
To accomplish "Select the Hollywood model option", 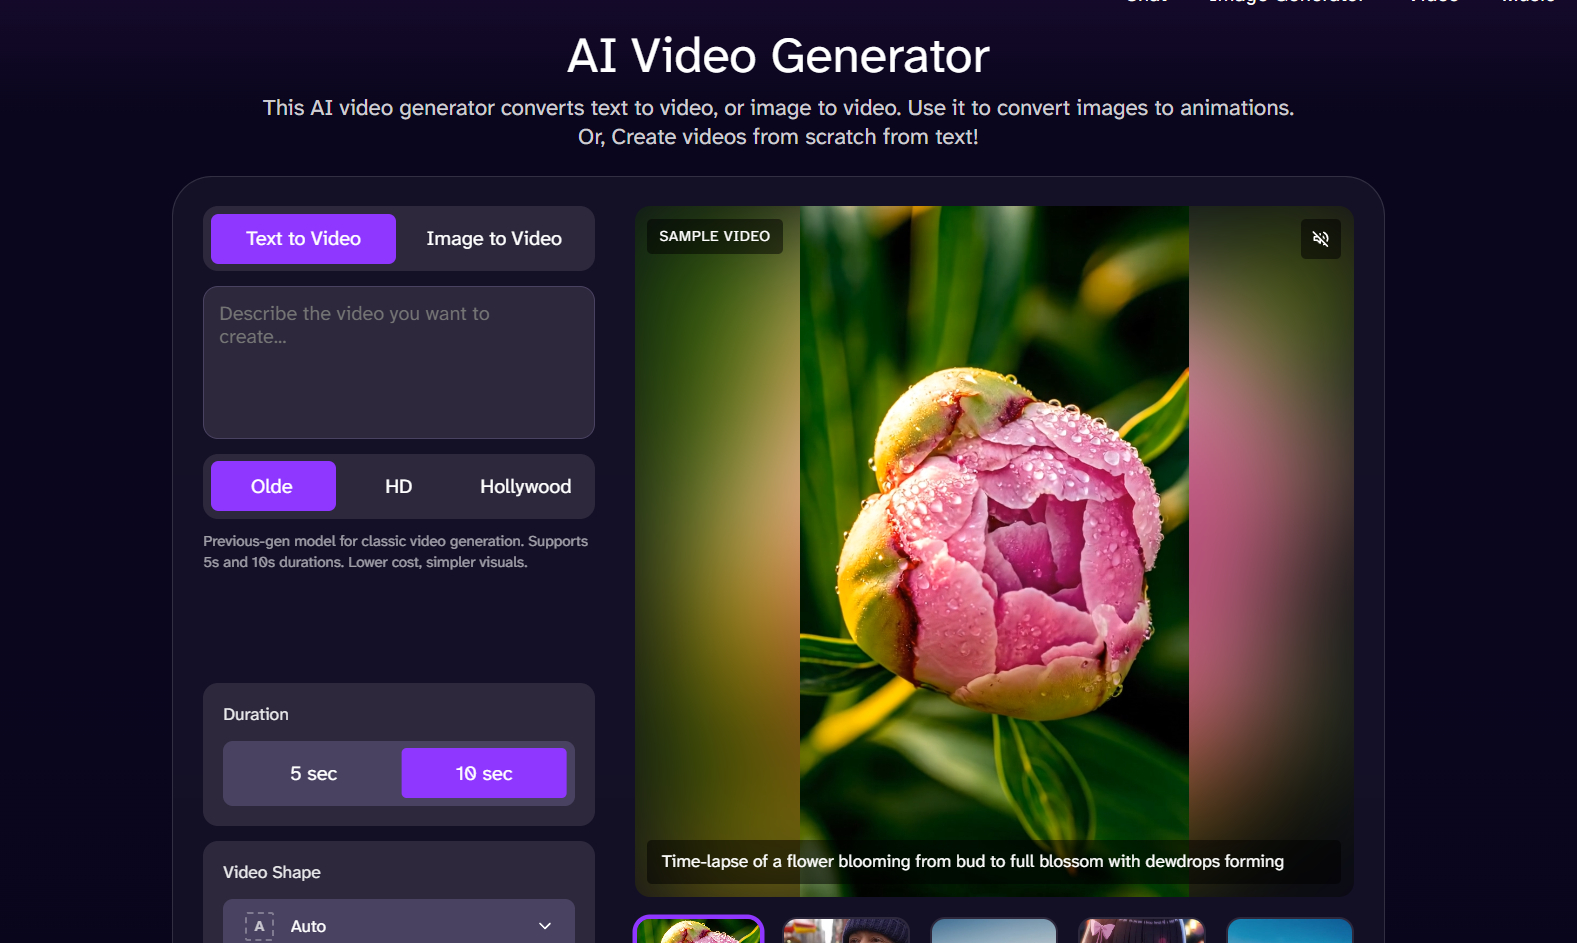I will [x=525, y=486].
